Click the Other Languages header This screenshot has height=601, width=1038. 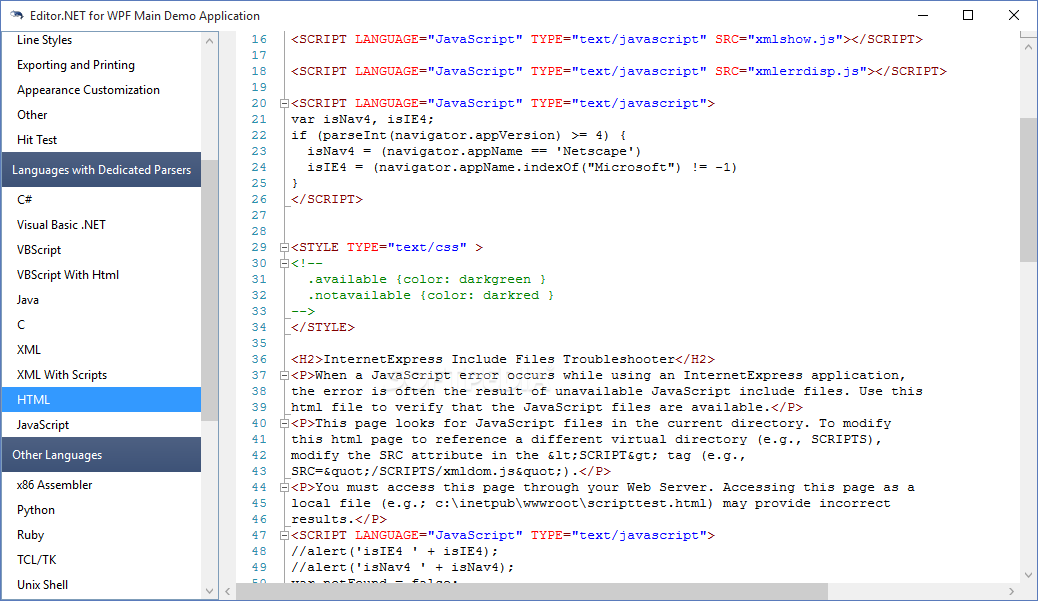coord(101,455)
